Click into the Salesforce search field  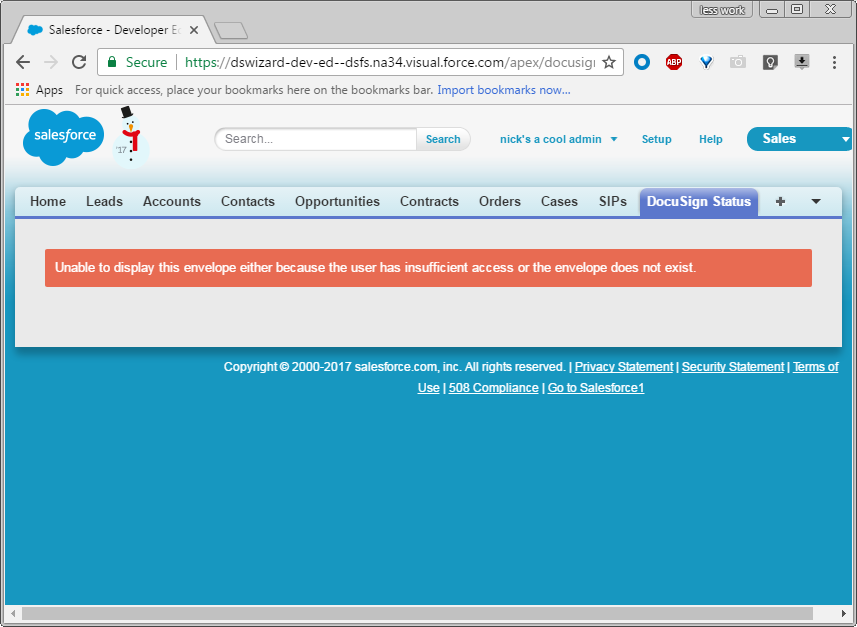[316, 139]
